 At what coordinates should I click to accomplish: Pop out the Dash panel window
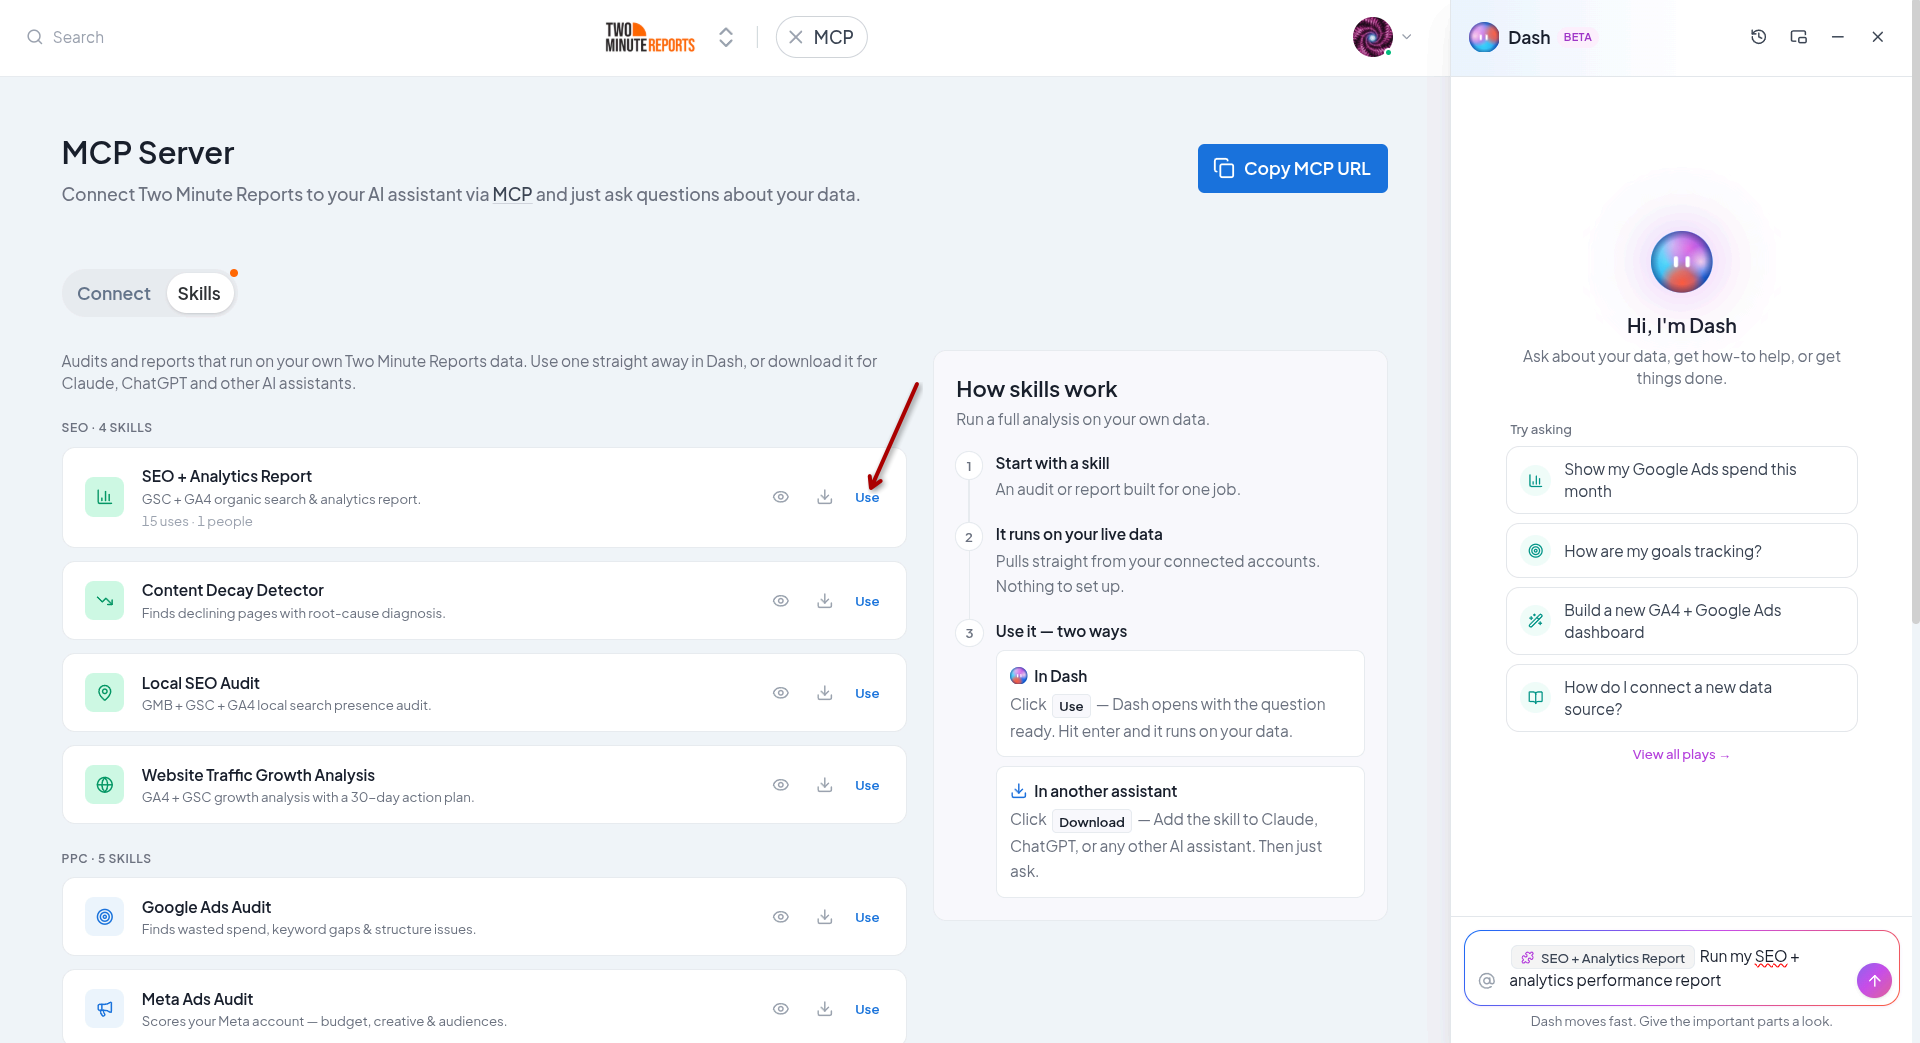(x=1798, y=37)
